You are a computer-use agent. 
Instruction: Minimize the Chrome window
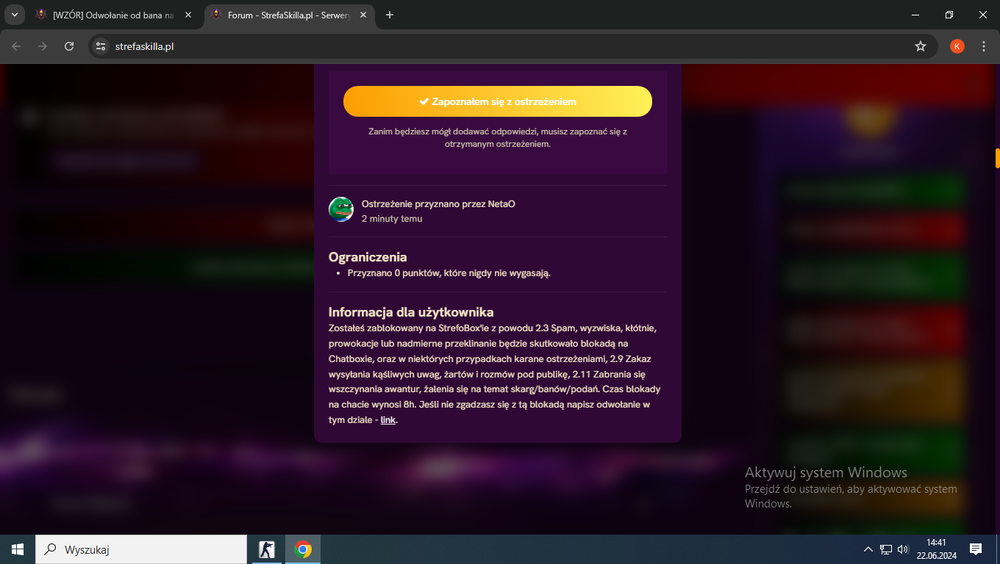point(915,15)
